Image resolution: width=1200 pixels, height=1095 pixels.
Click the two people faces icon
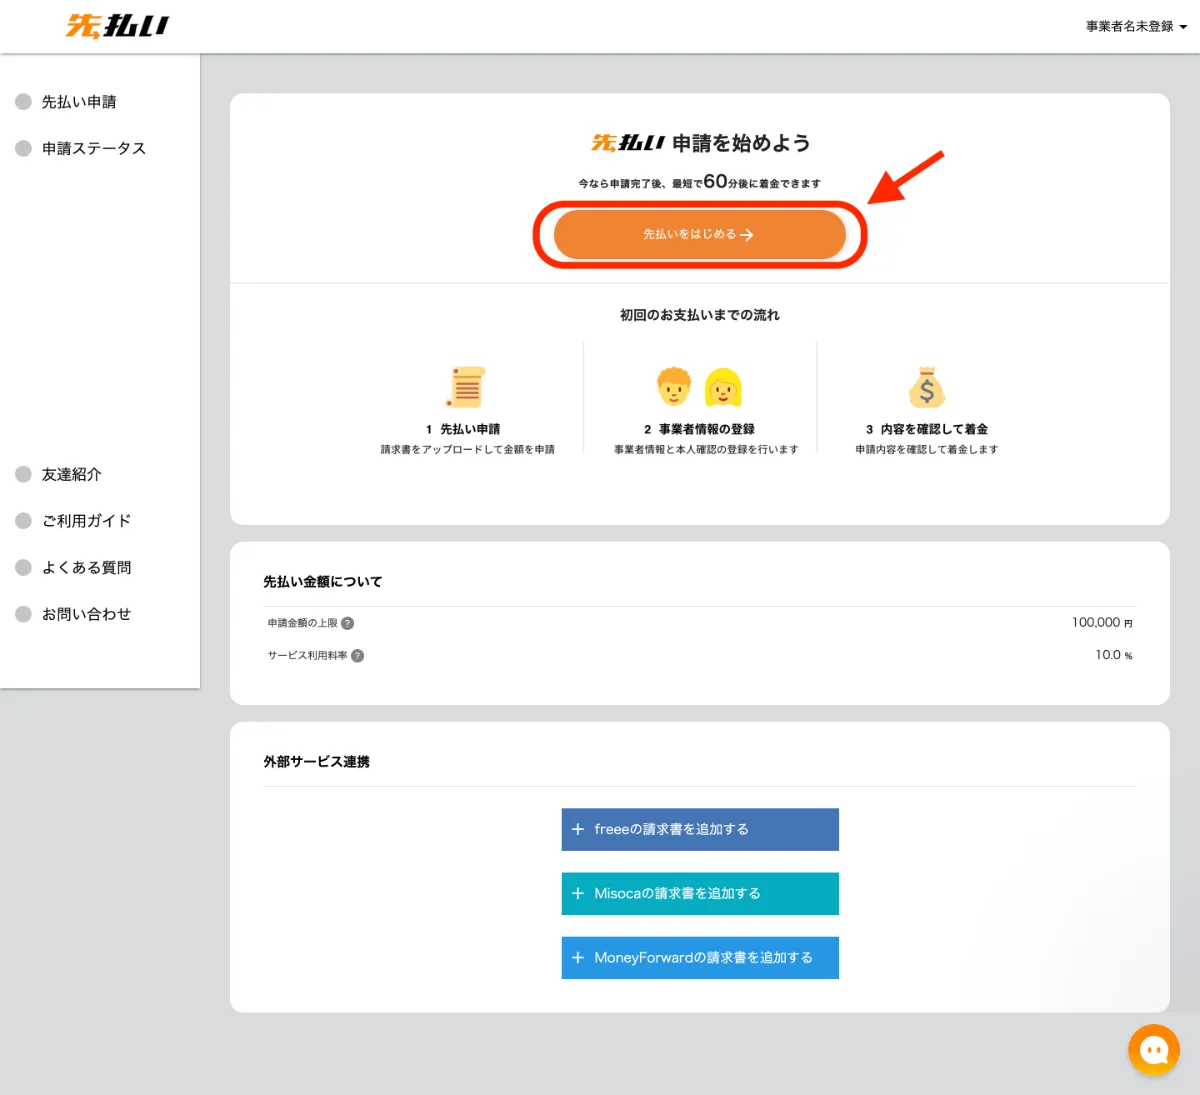click(x=699, y=387)
